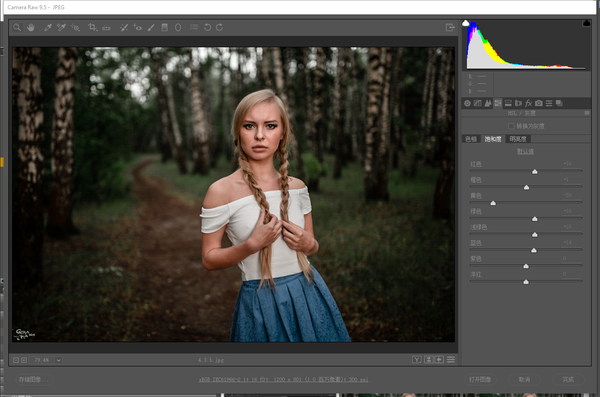Screen dimensions: 600x397
Task: Copy current settings to before icon
Action: (x=439, y=359)
